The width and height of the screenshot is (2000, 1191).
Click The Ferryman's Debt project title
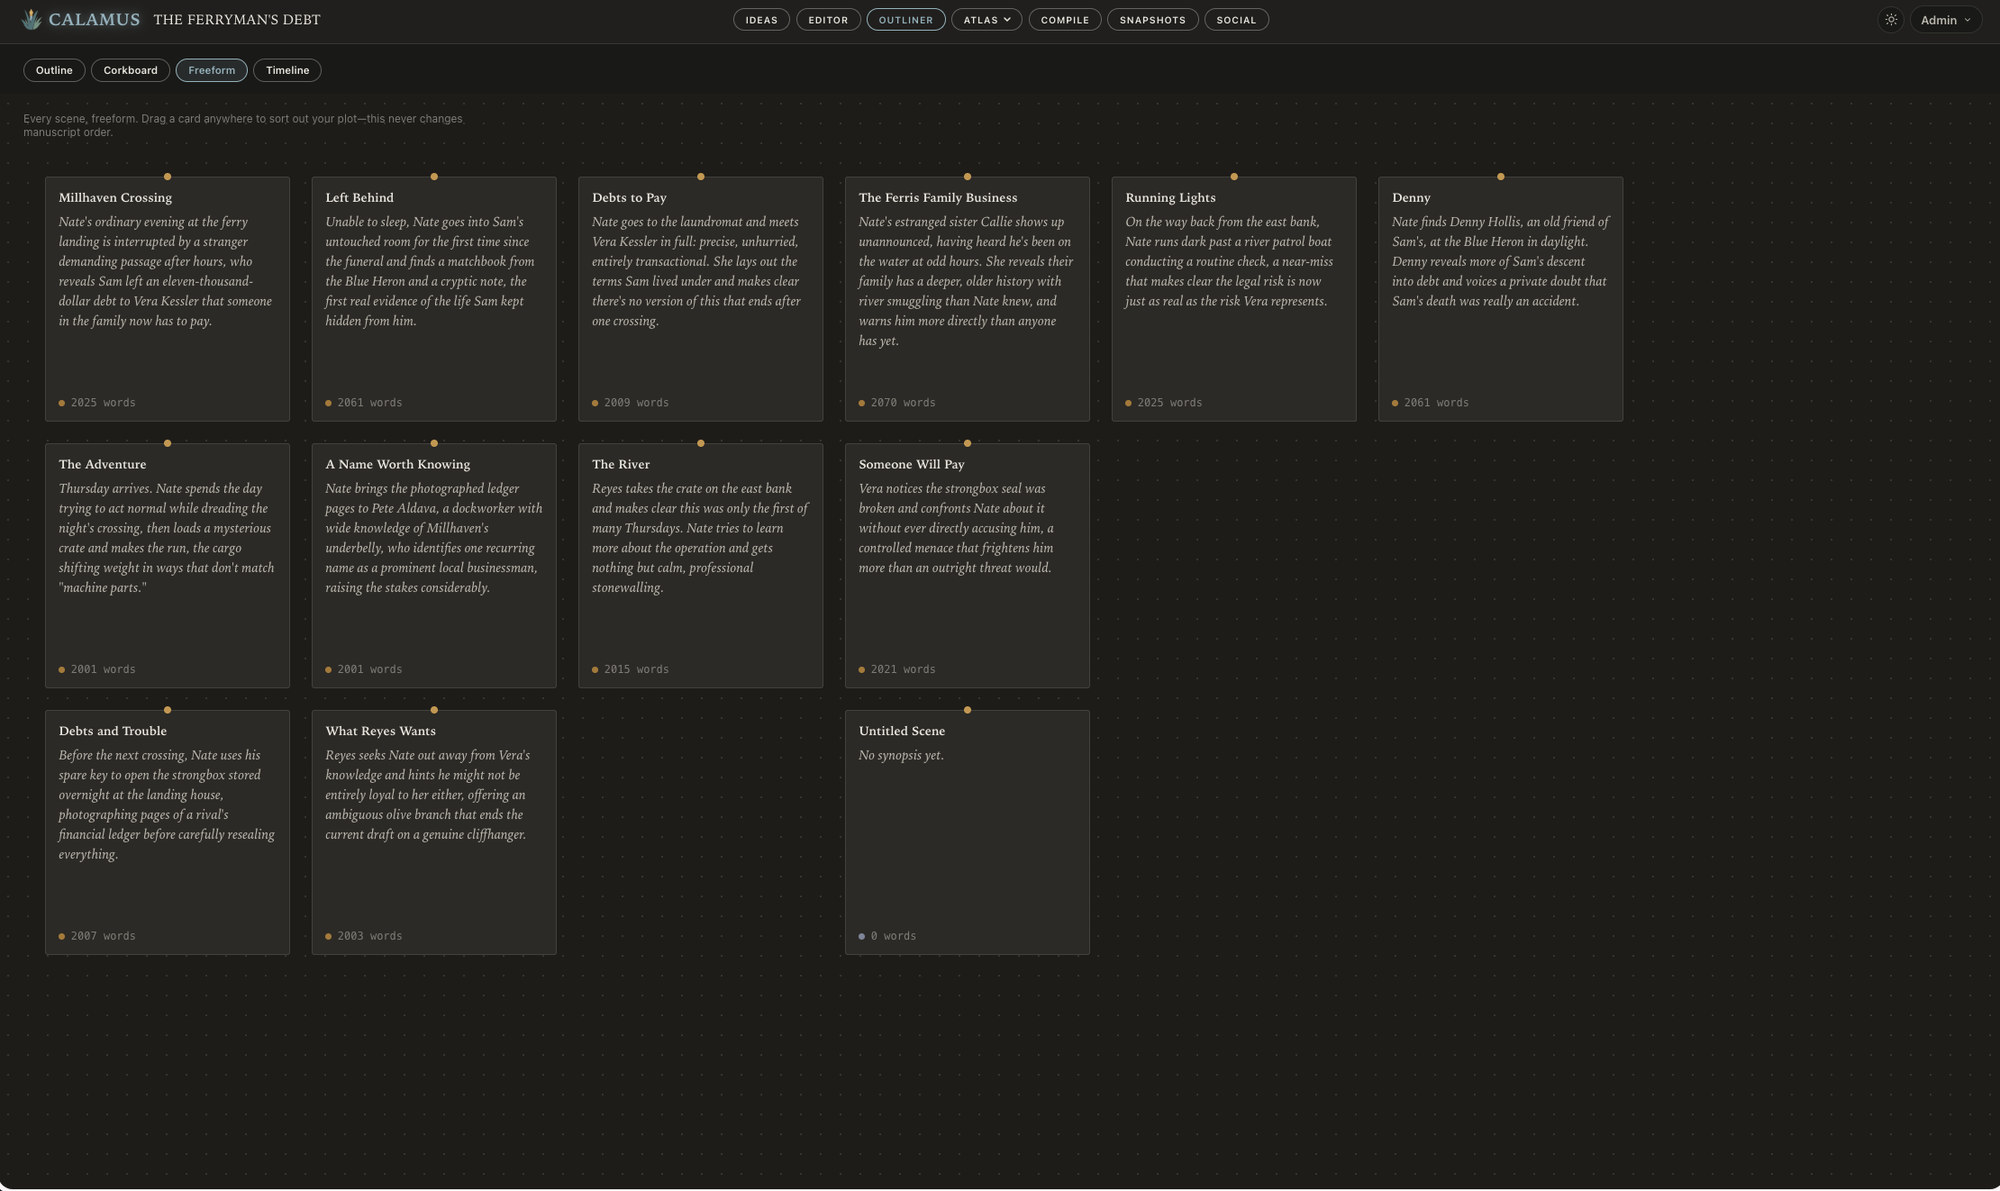click(x=237, y=20)
